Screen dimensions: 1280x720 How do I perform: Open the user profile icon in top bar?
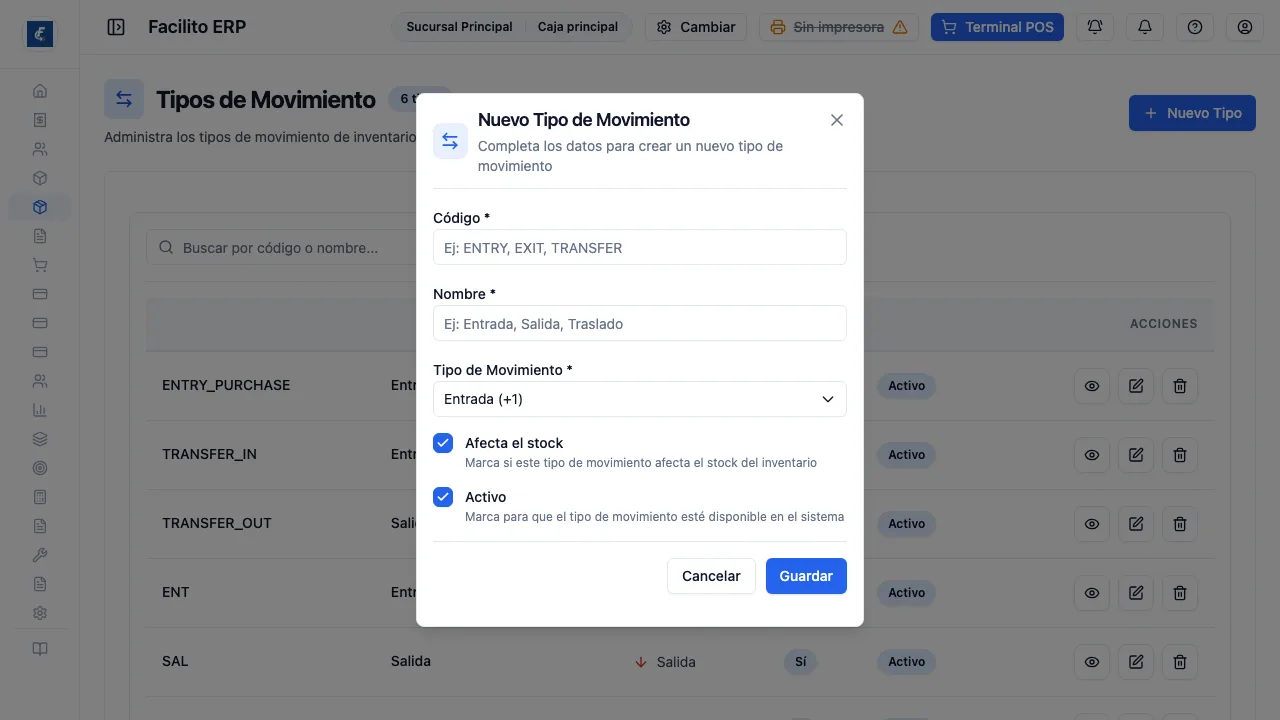(1245, 27)
